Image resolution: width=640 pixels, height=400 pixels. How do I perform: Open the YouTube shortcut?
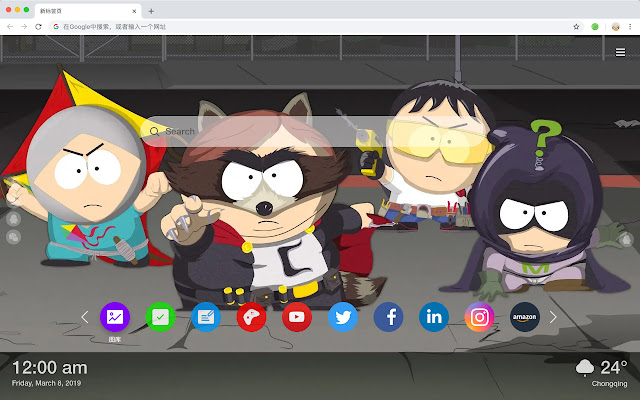(x=297, y=317)
